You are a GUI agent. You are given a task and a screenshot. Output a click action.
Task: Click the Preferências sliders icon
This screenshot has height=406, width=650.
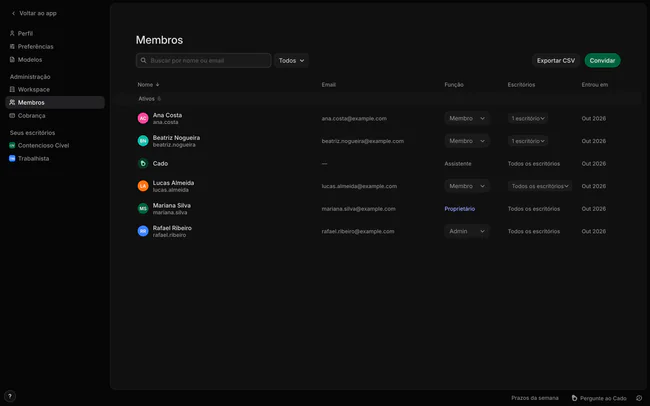pos(12,46)
